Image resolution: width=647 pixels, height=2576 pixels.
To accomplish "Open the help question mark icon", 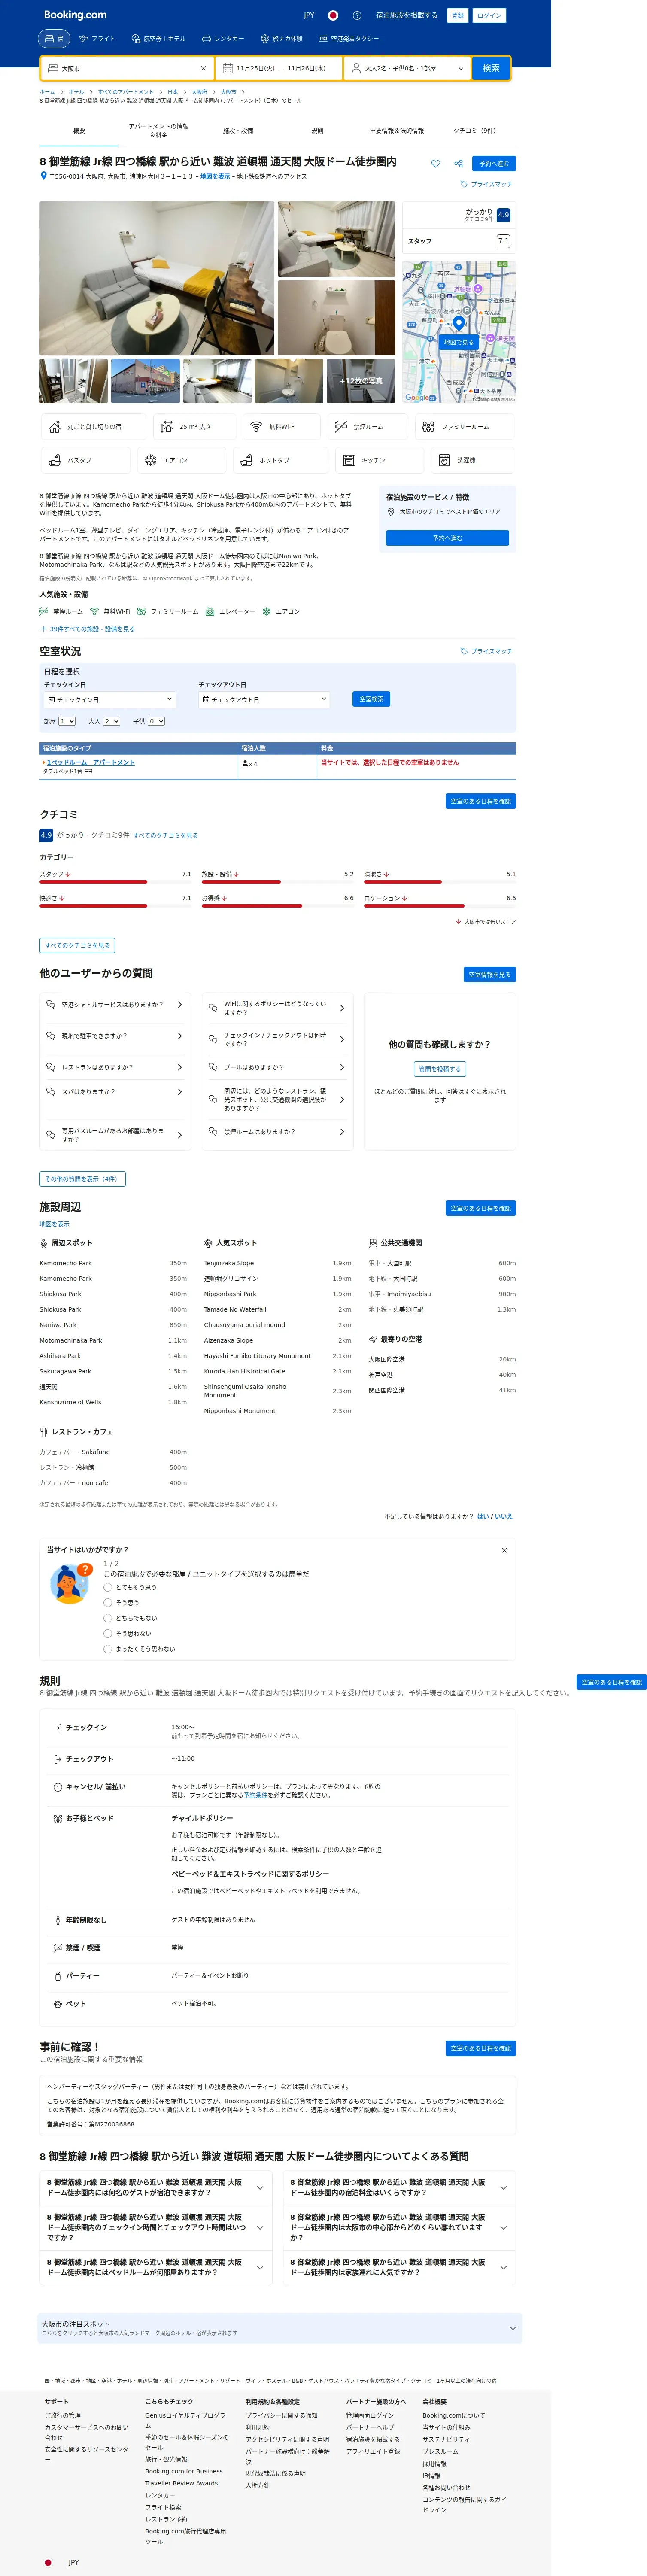I will (x=357, y=15).
